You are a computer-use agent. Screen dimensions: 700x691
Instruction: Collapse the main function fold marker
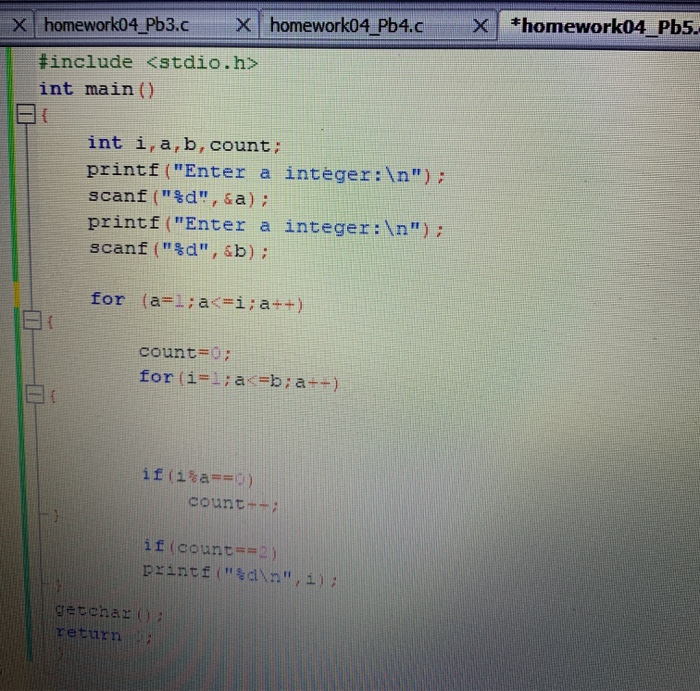(26, 114)
